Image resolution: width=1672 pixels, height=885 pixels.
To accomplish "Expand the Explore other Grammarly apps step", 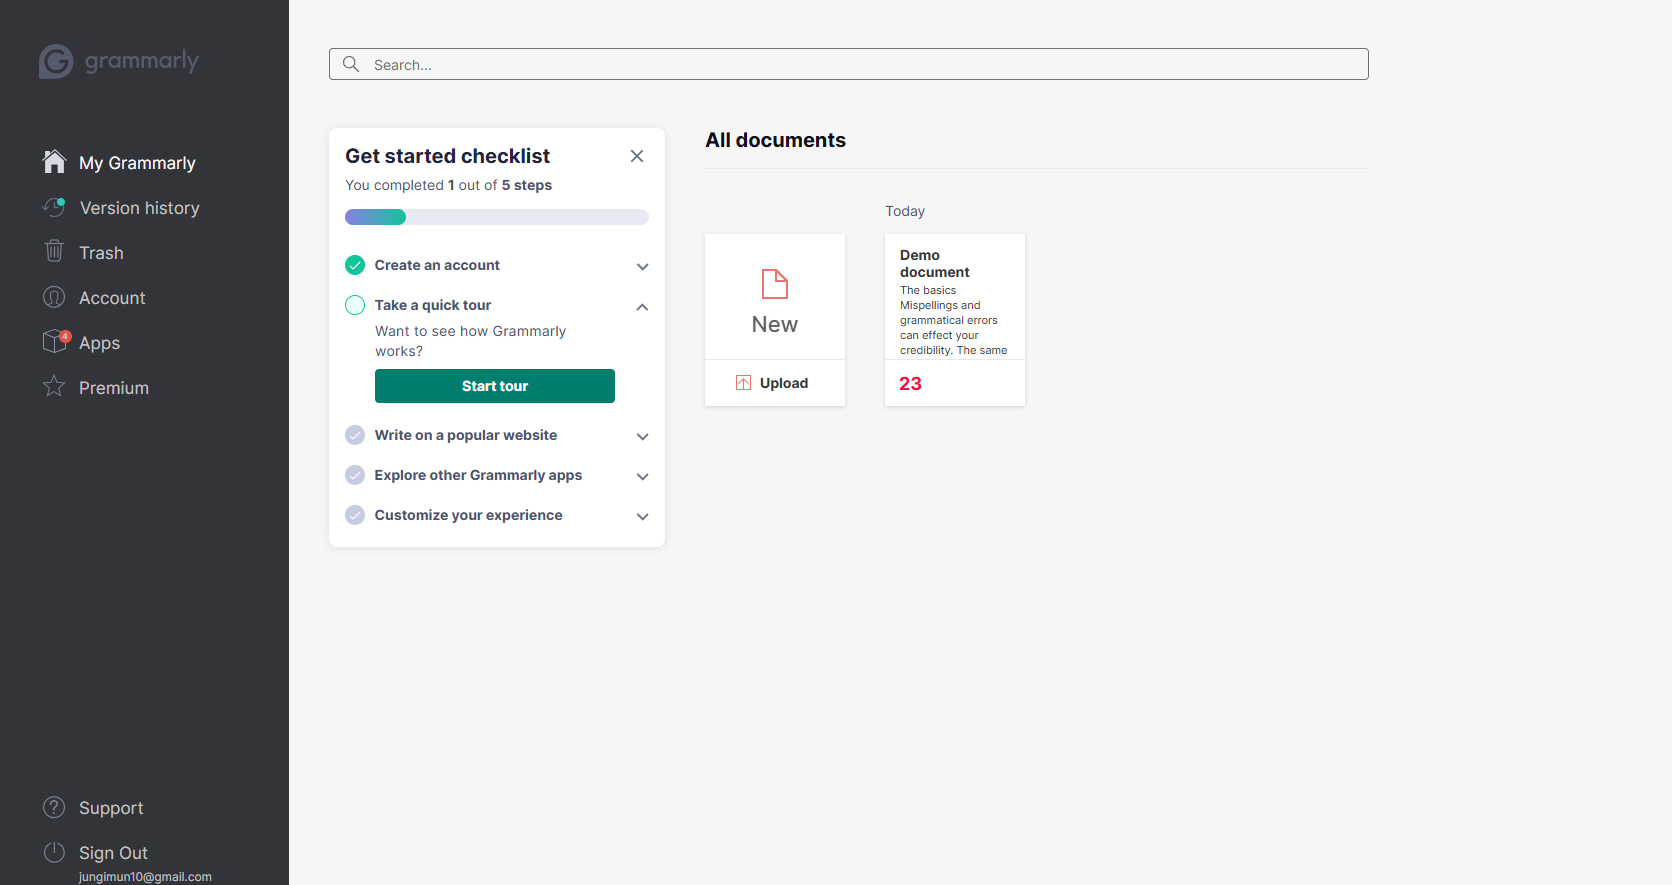I will click(x=643, y=476).
